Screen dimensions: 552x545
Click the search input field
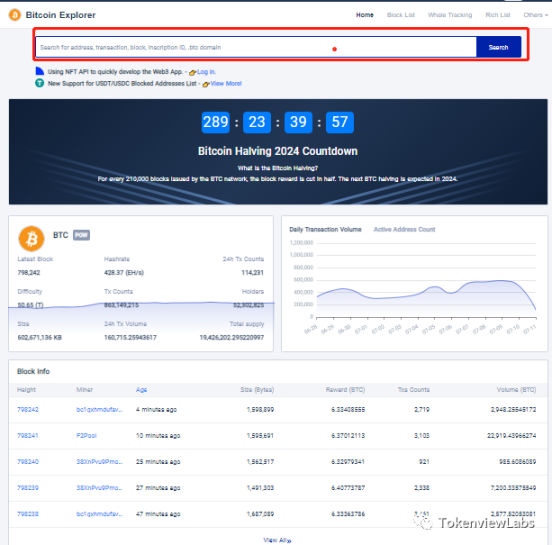point(256,47)
